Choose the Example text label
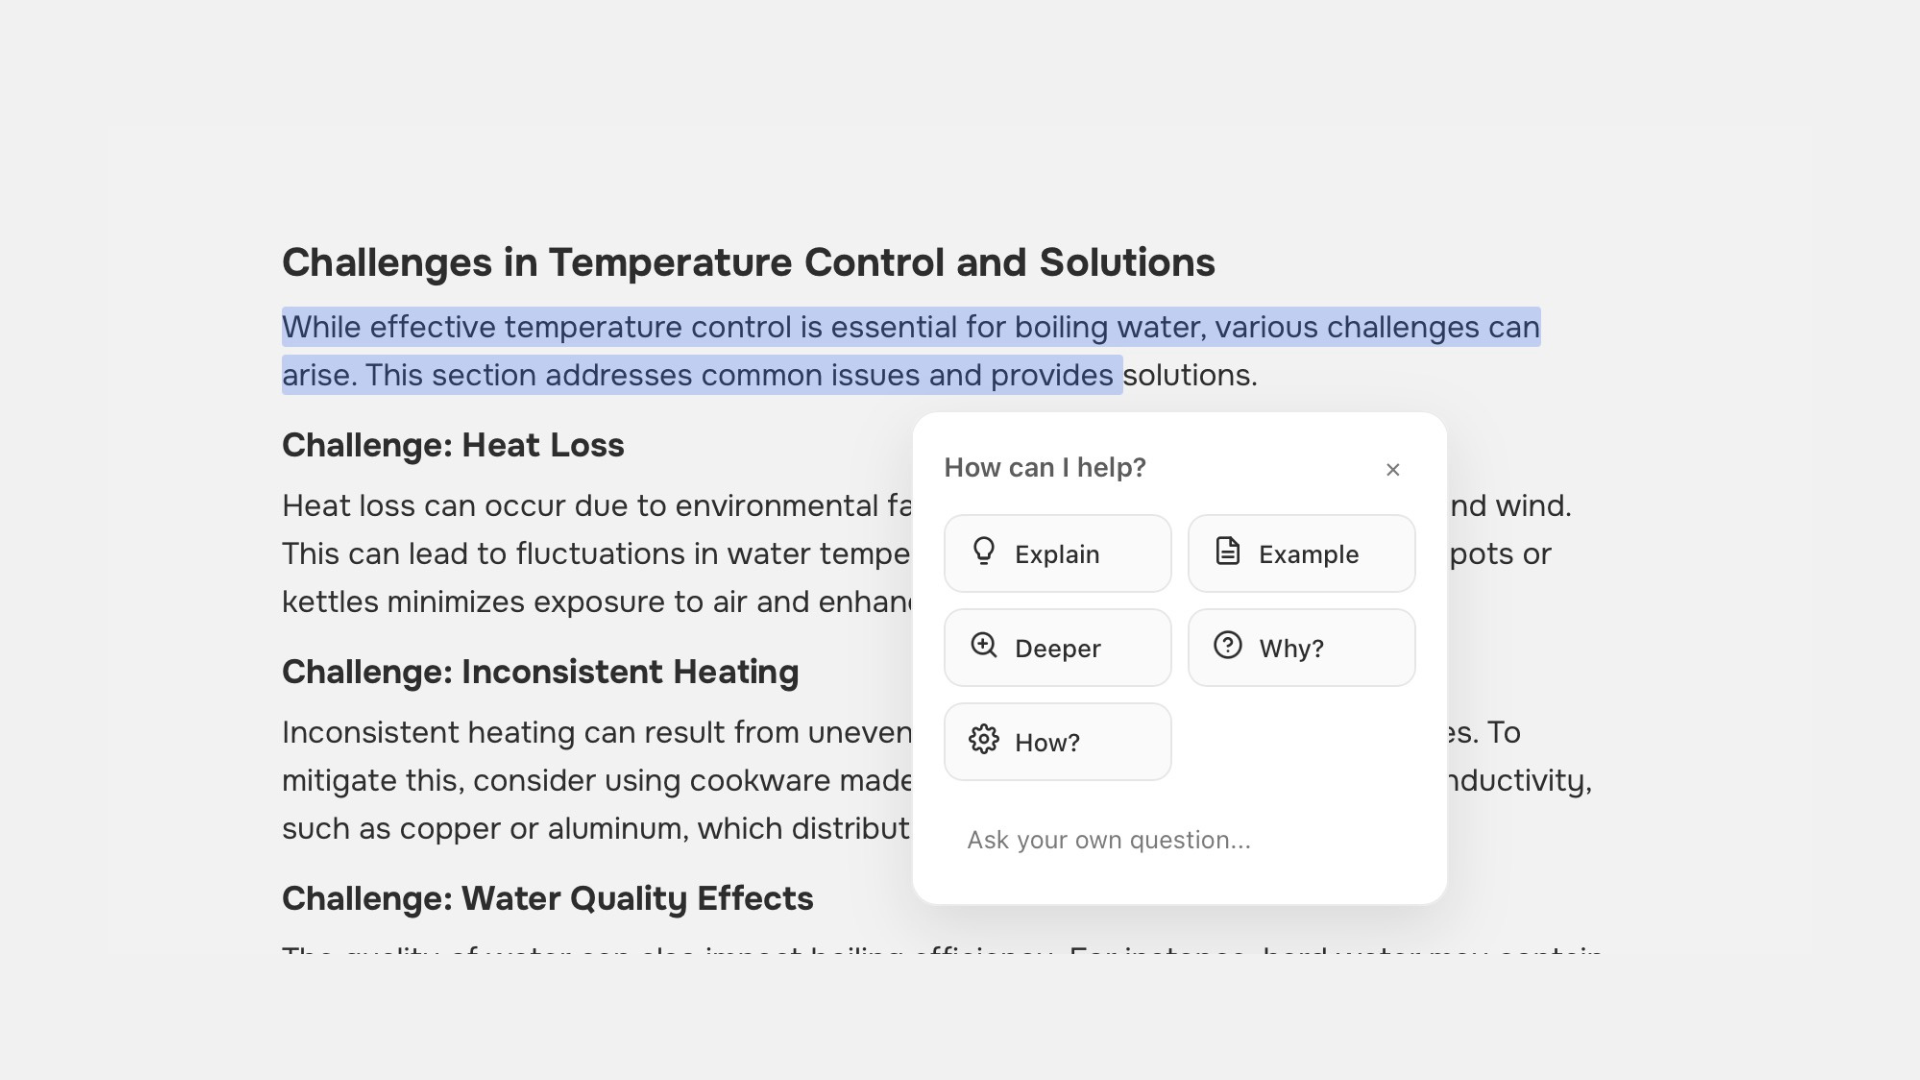The image size is (1920, 1080). click(1308, 555)
